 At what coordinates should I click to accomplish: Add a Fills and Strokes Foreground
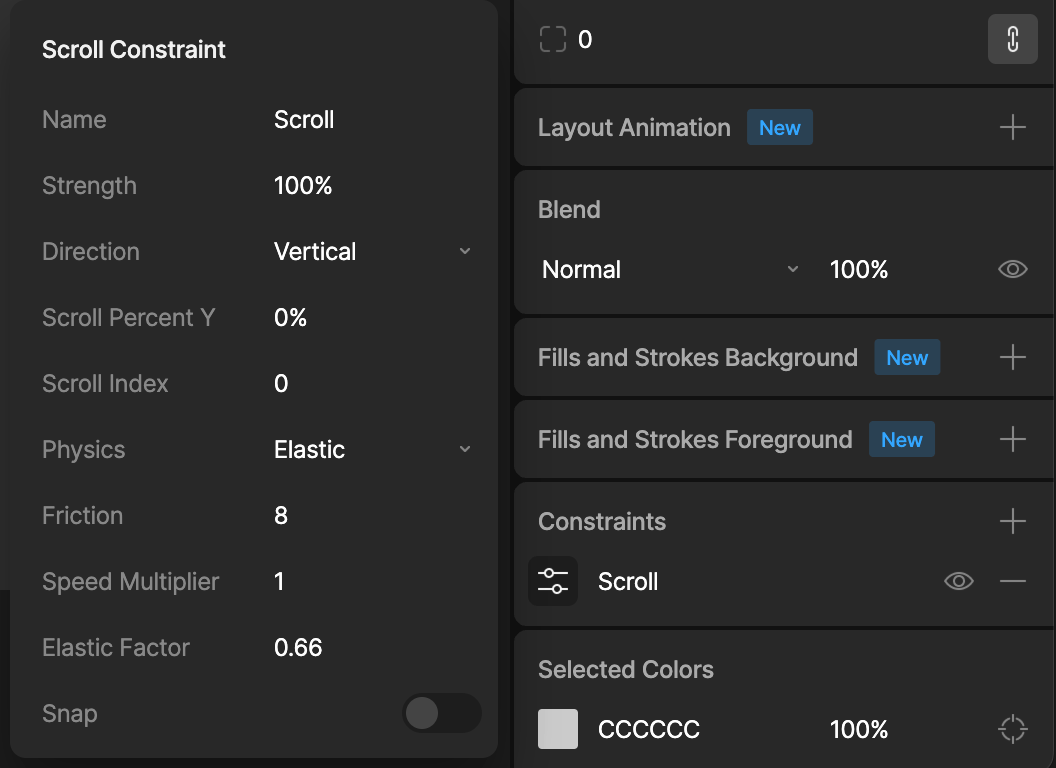click(1012, 439)
